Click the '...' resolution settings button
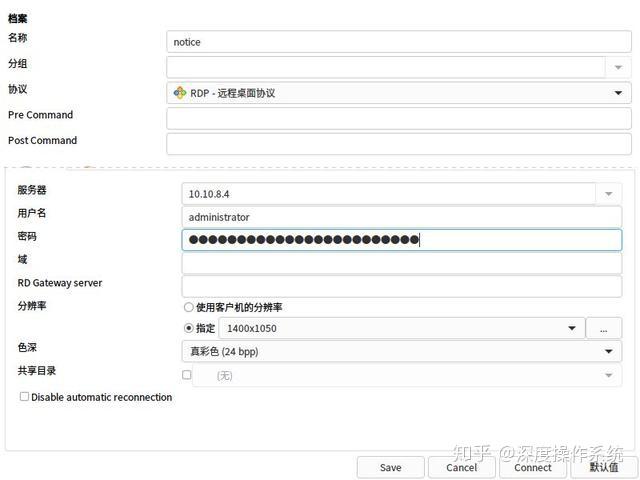Screen dimensions: 640x480 click(604, 328)
